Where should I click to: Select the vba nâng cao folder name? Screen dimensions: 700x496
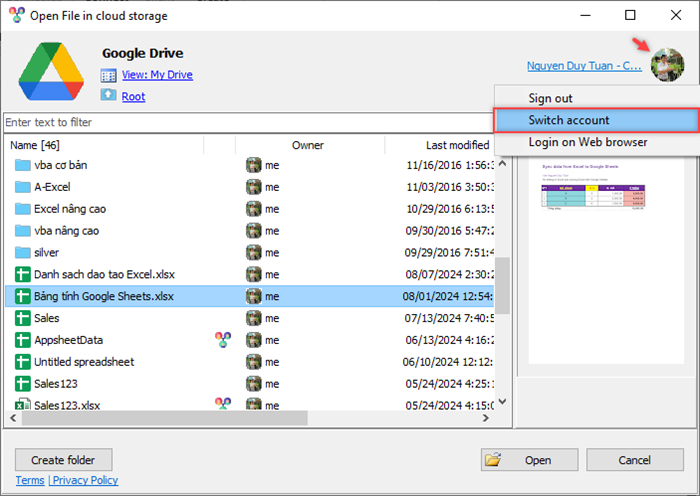(67, 231)
